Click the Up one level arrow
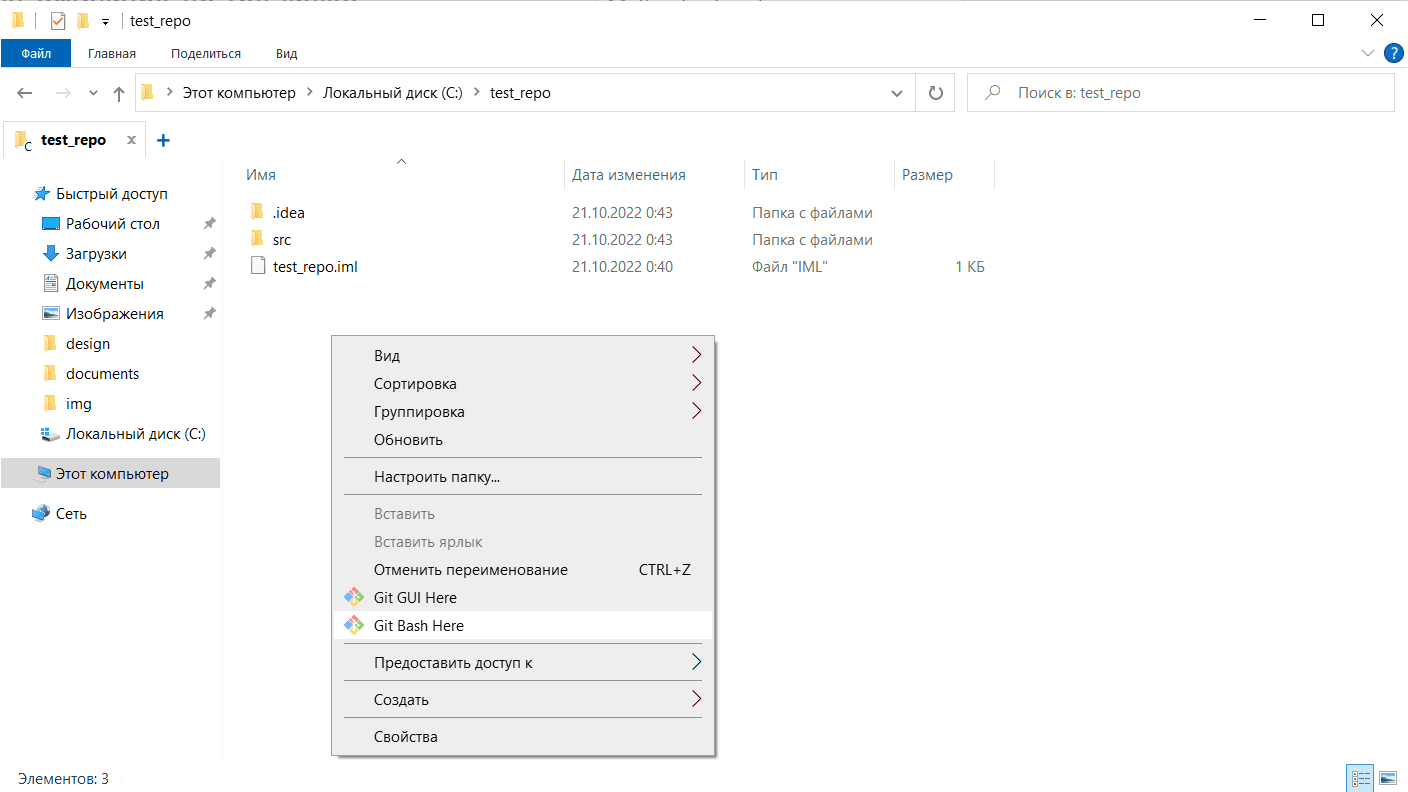 coord(119,93)
